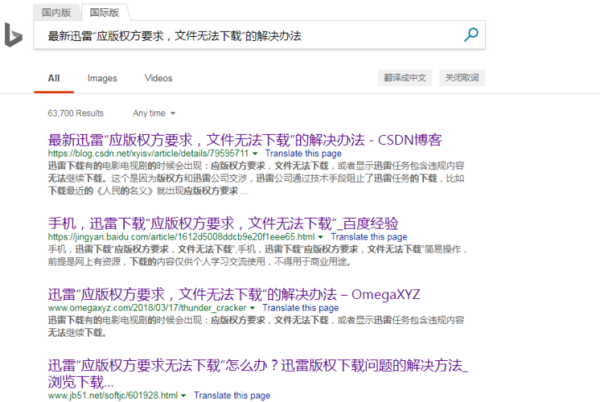Open the Any time filter dropdown
Viewport: 600px width, 402px height.
click(154, 113)
